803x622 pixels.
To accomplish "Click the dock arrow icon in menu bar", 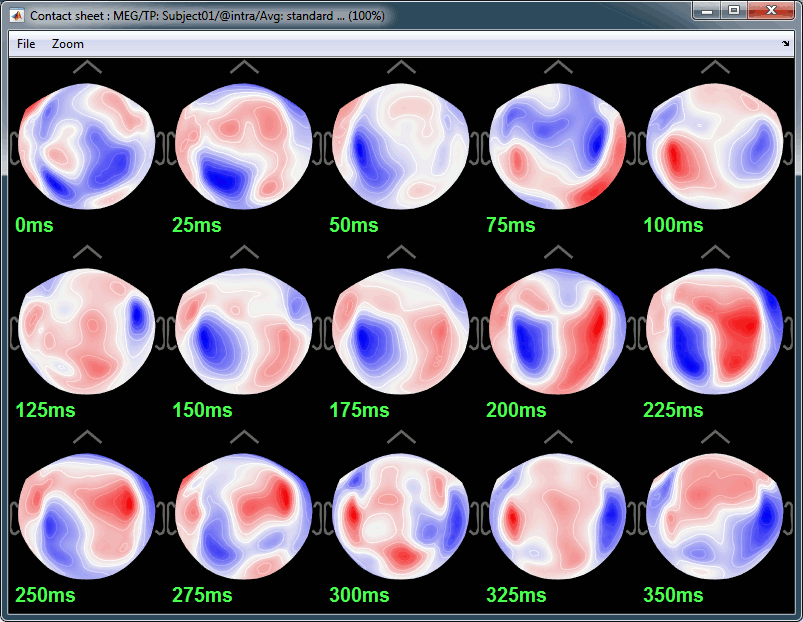I will coord(785,44).
